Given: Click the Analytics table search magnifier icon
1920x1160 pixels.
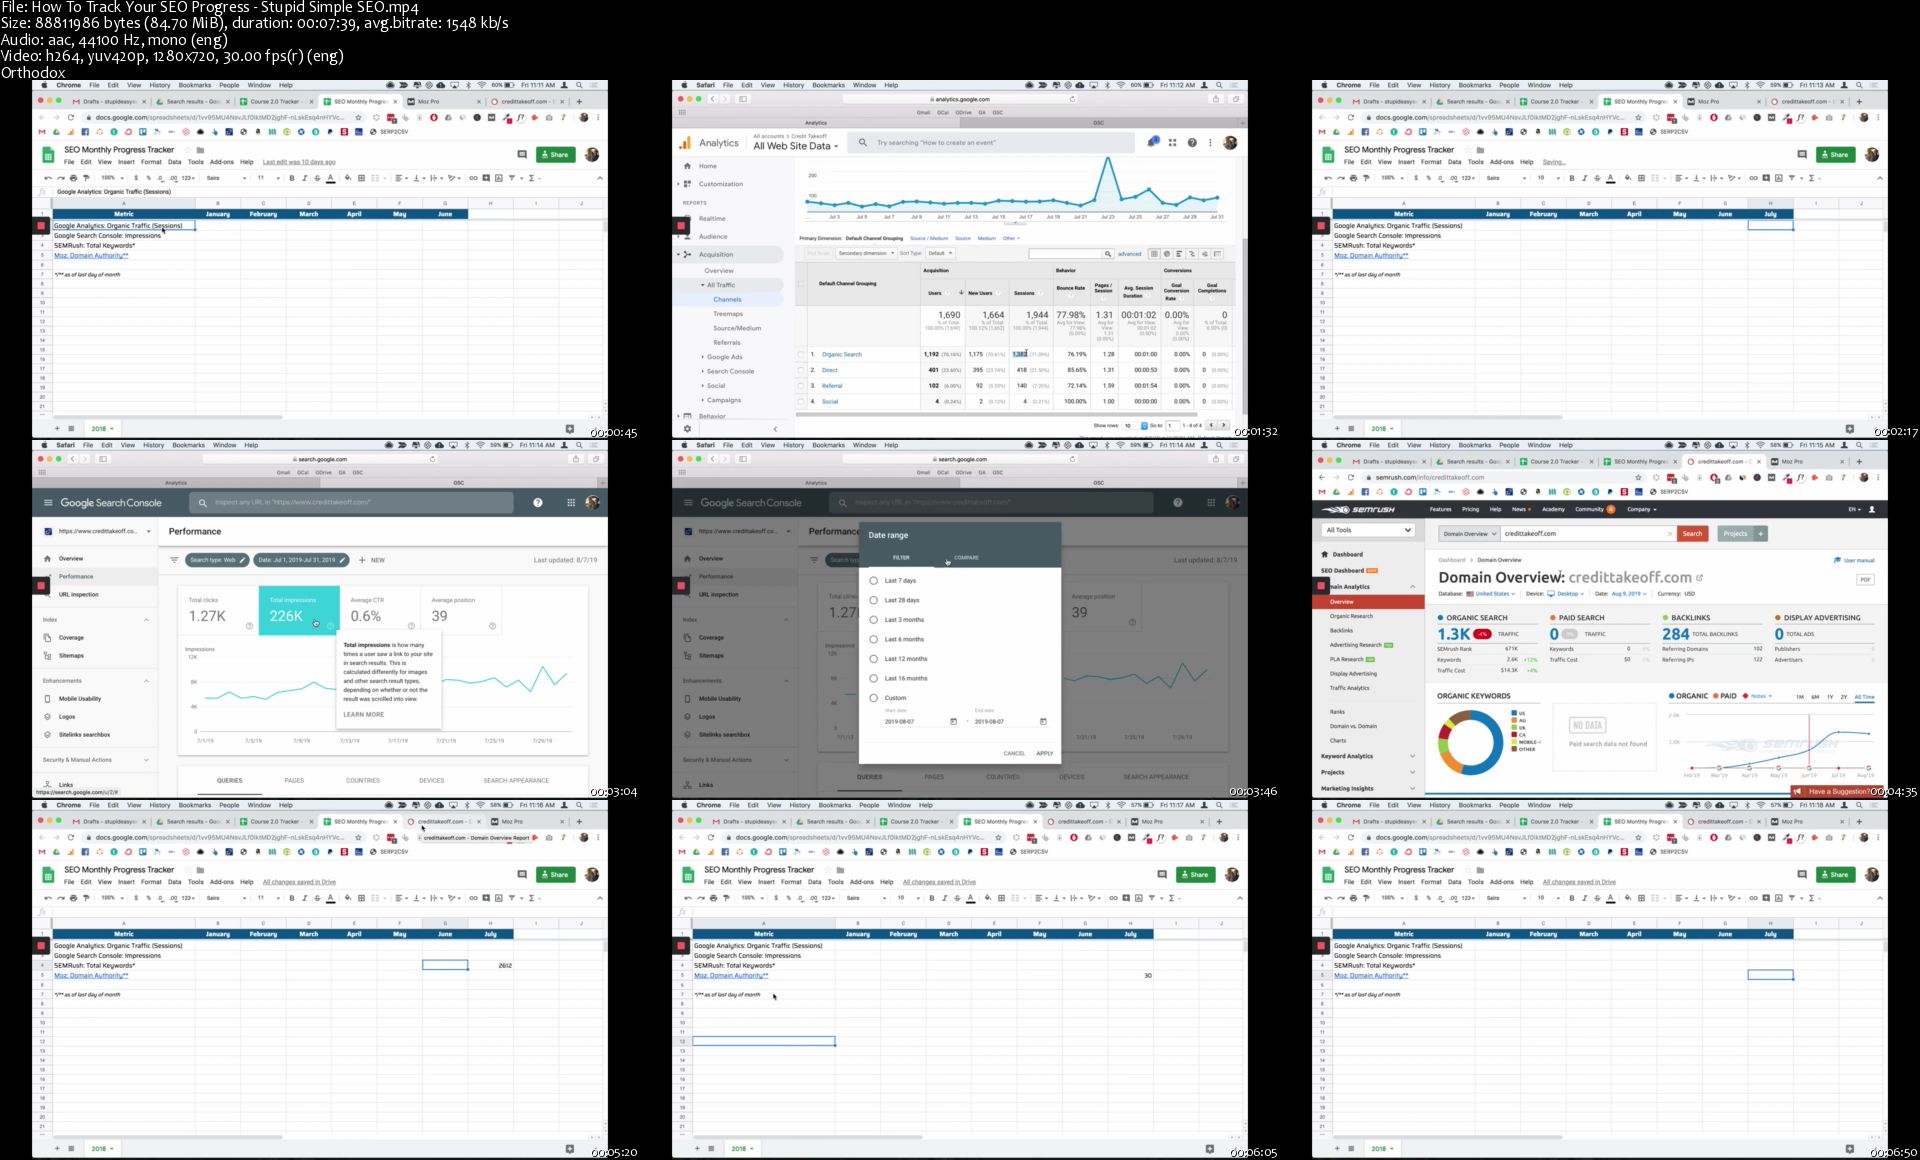Looking at the screenshot, I should coord(1108,254).
